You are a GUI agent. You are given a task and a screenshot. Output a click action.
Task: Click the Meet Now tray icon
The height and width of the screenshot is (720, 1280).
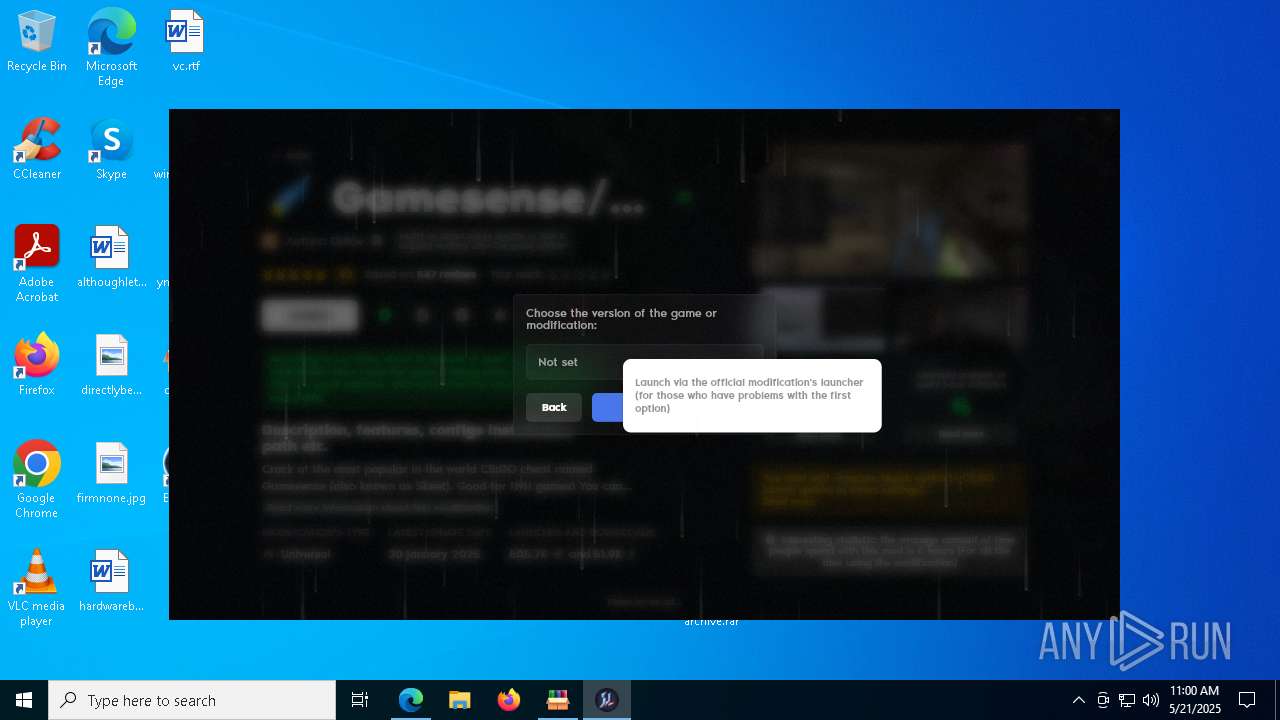pos(1103,700)
